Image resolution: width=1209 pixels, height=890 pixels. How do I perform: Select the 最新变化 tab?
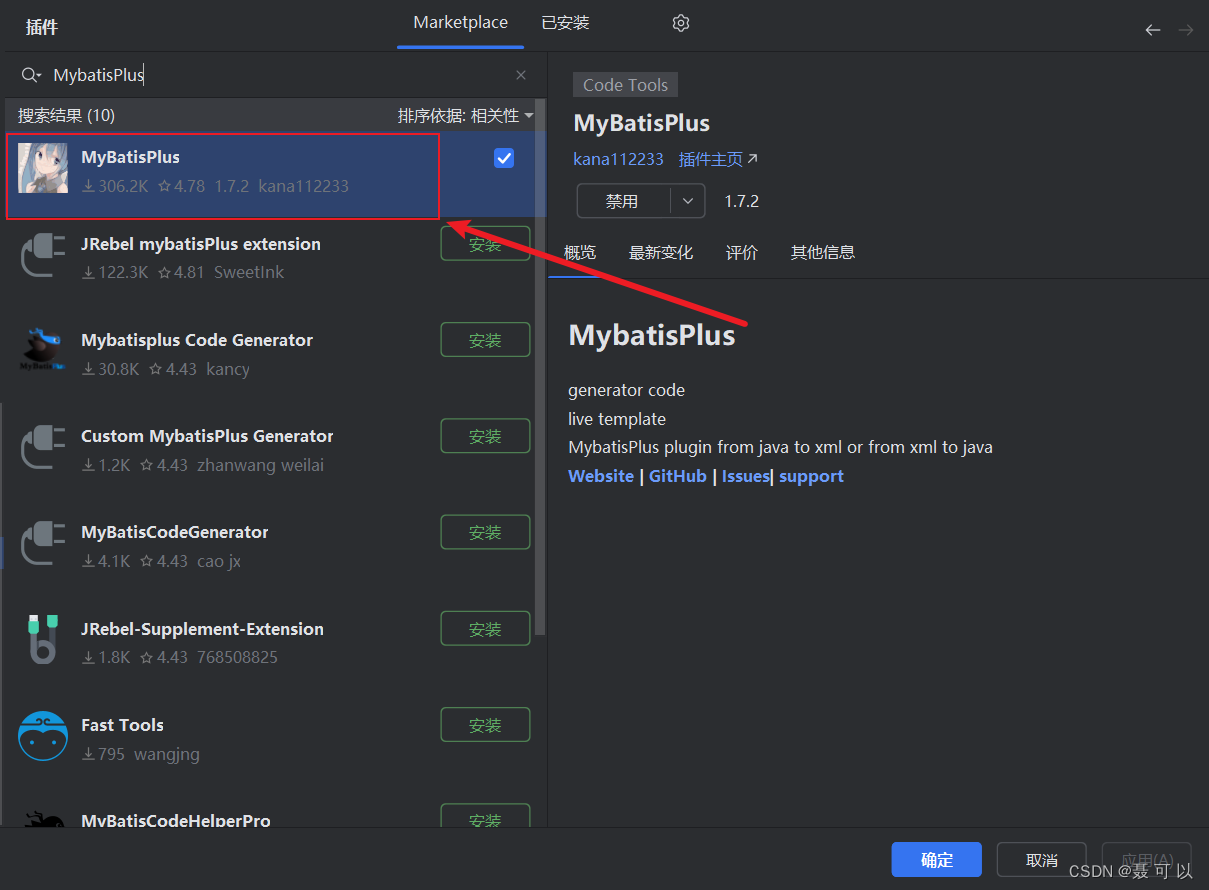tap(661, 253)
